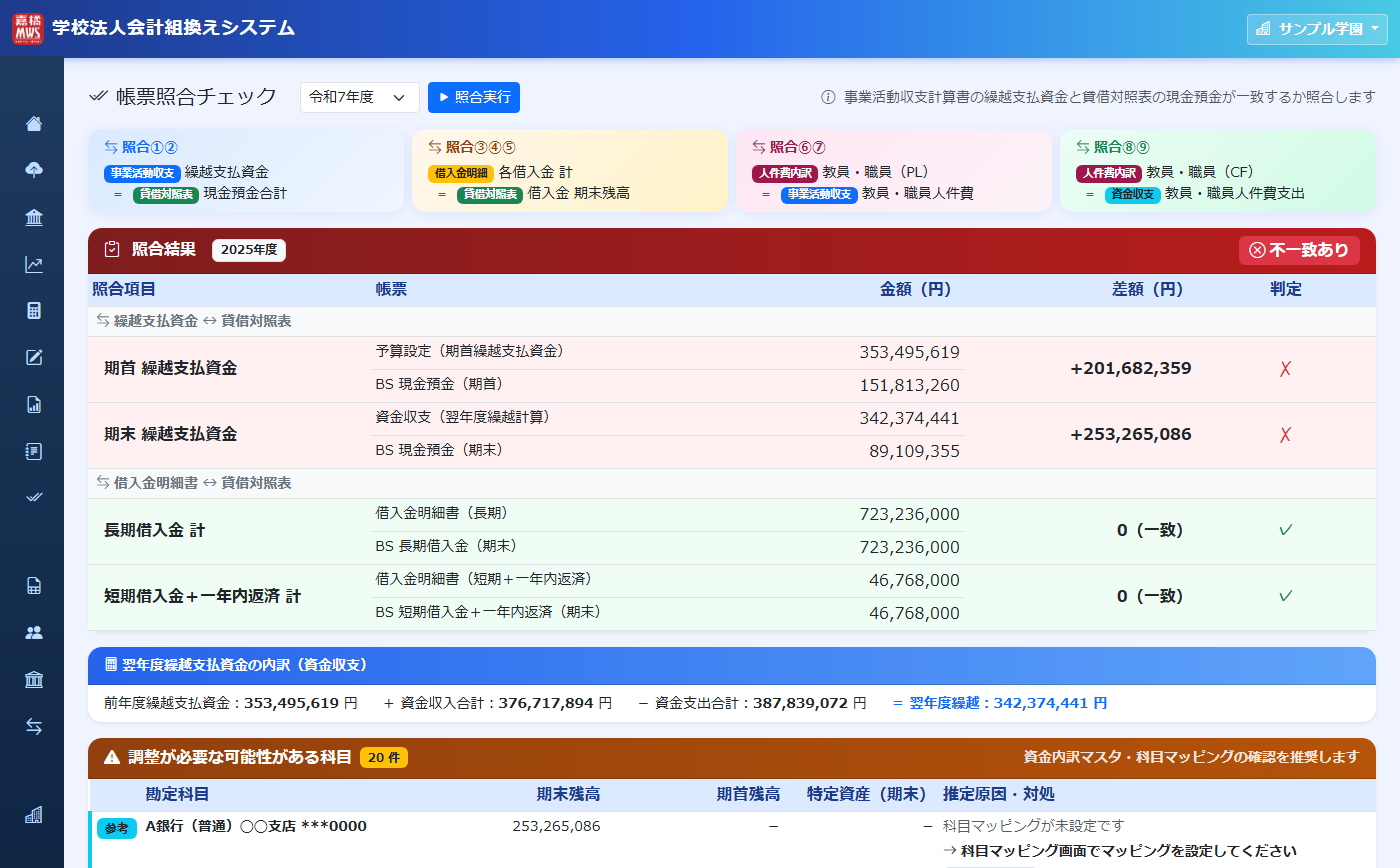Click the 照合項目 column header
The width and height of the screenshot is (1400, 868).
pos(124,290)
